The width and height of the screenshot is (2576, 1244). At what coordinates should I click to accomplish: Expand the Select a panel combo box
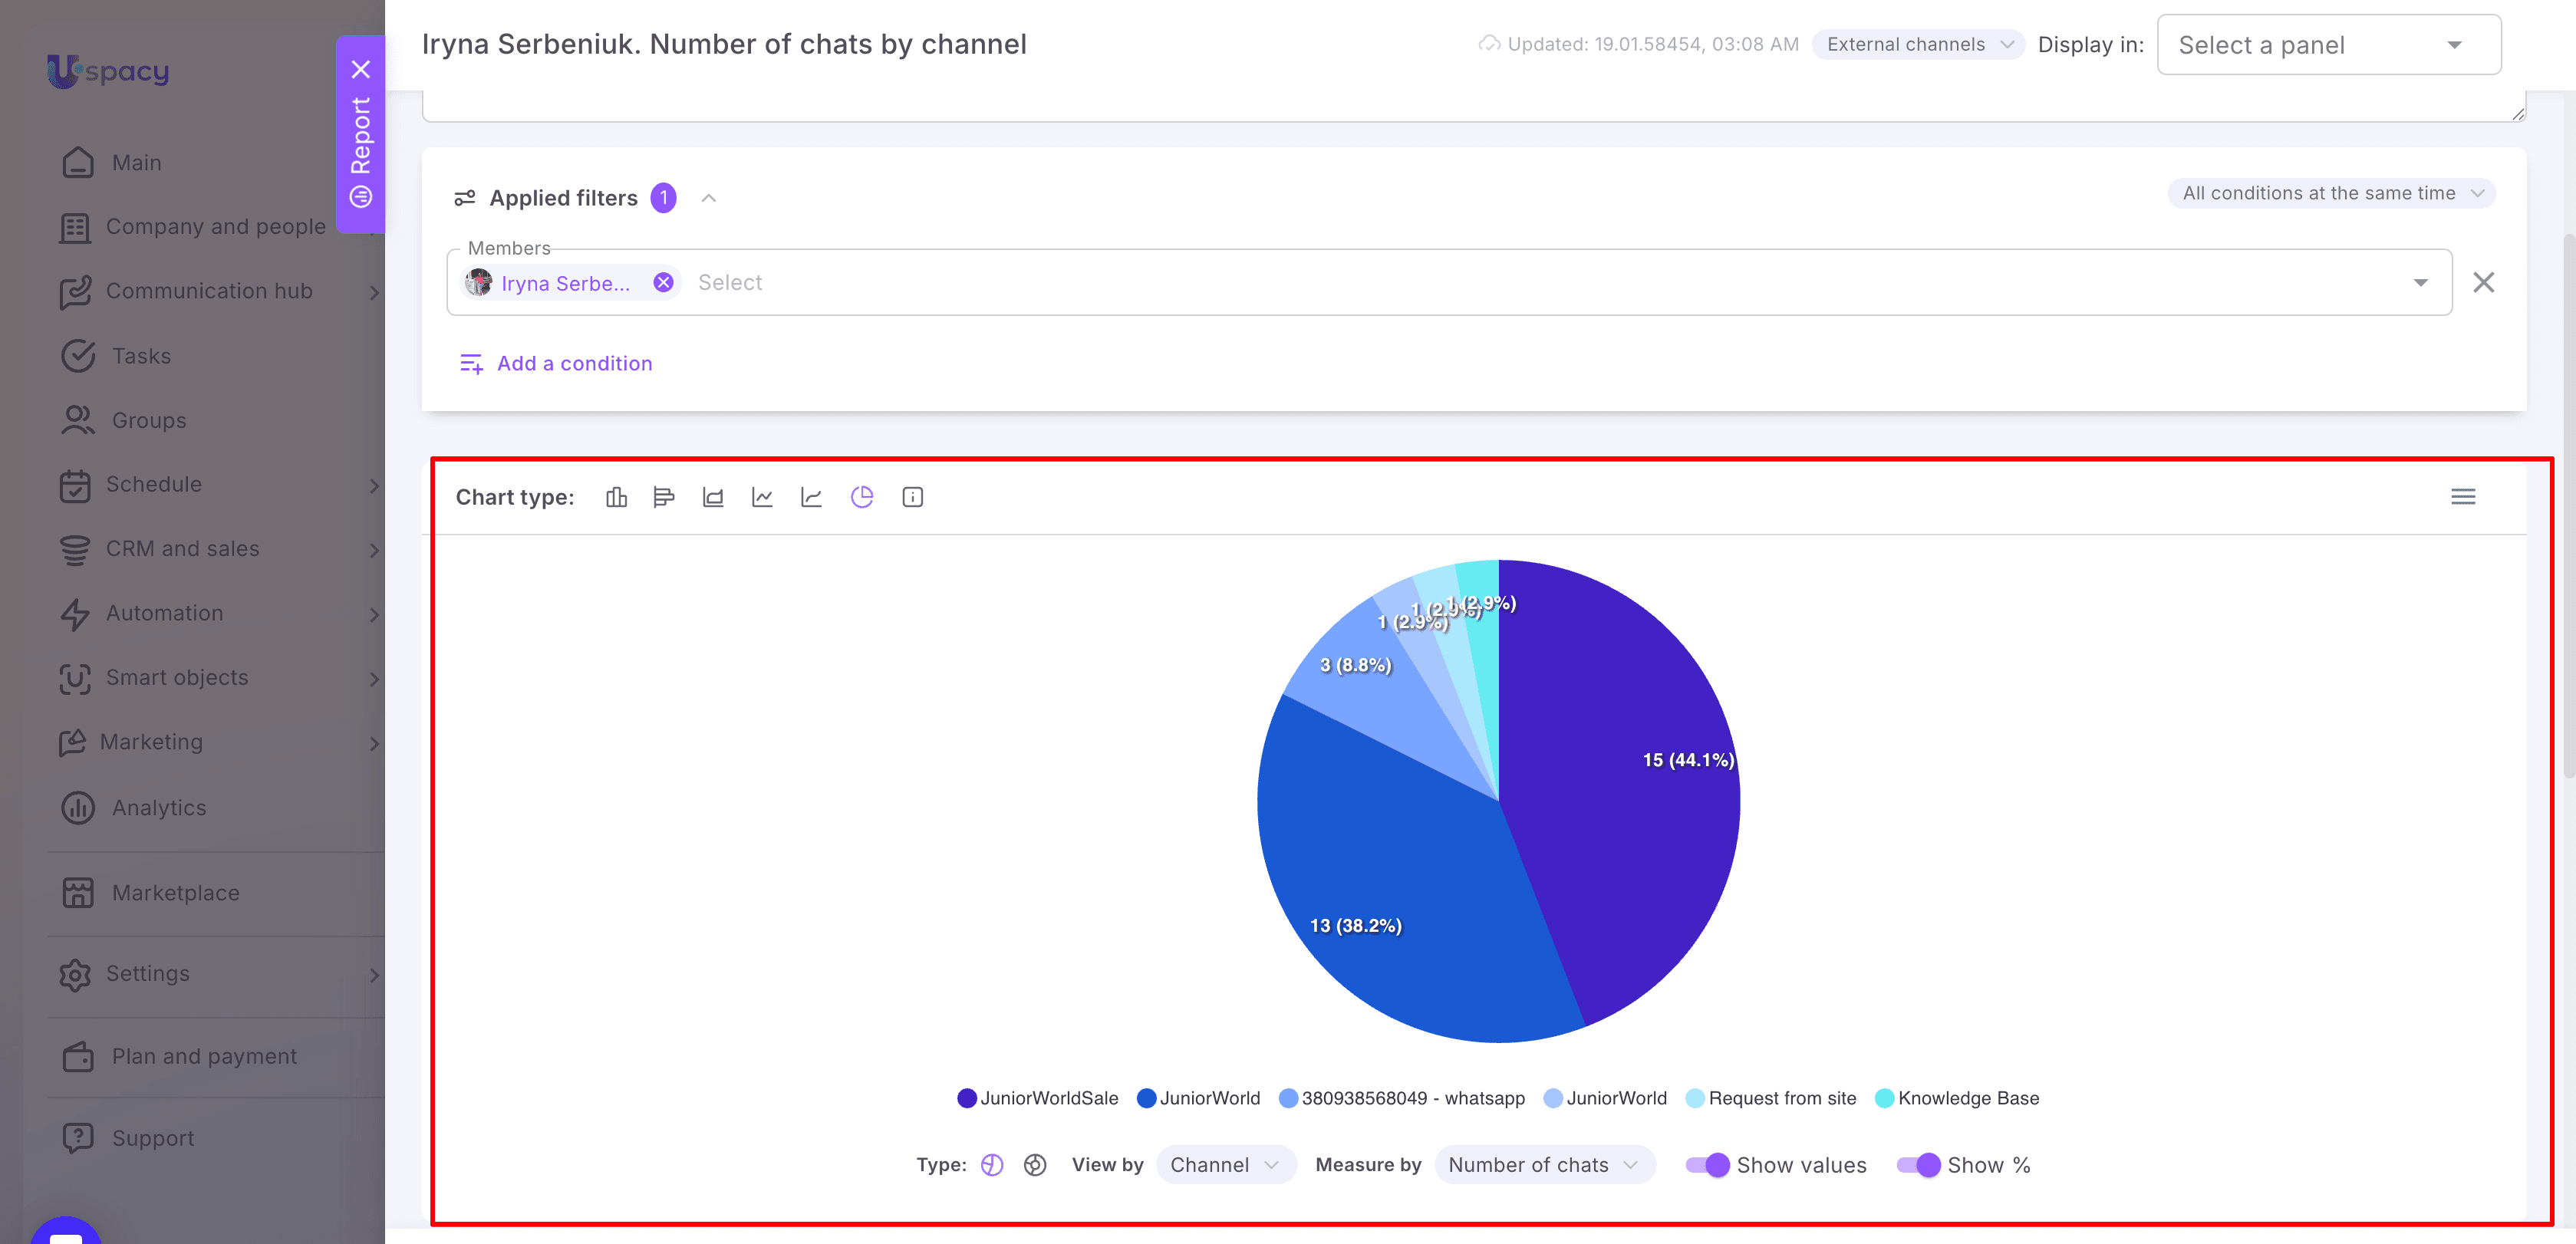(x=2329, y=45)
